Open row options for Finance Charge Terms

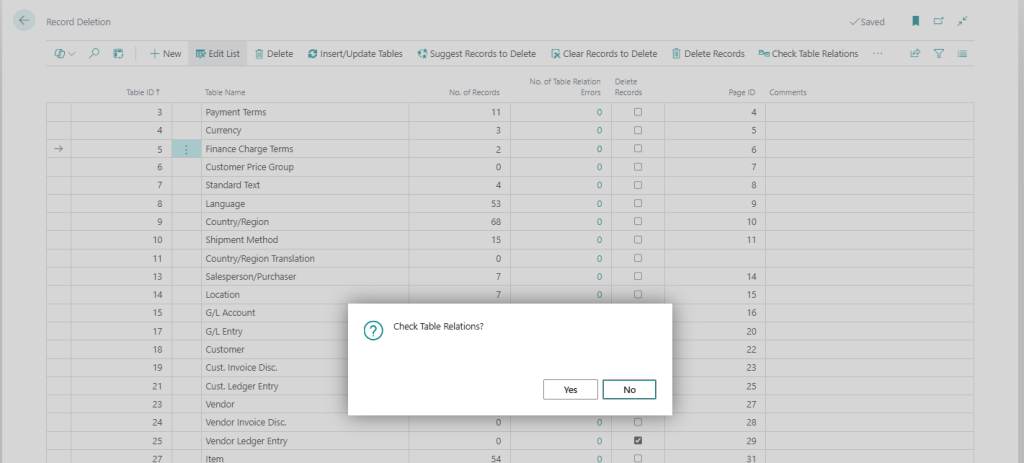point(186,149)
